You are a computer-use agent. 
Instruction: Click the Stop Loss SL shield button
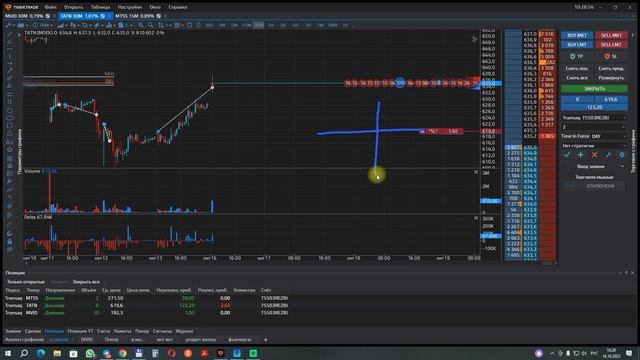tap(611, 56)
